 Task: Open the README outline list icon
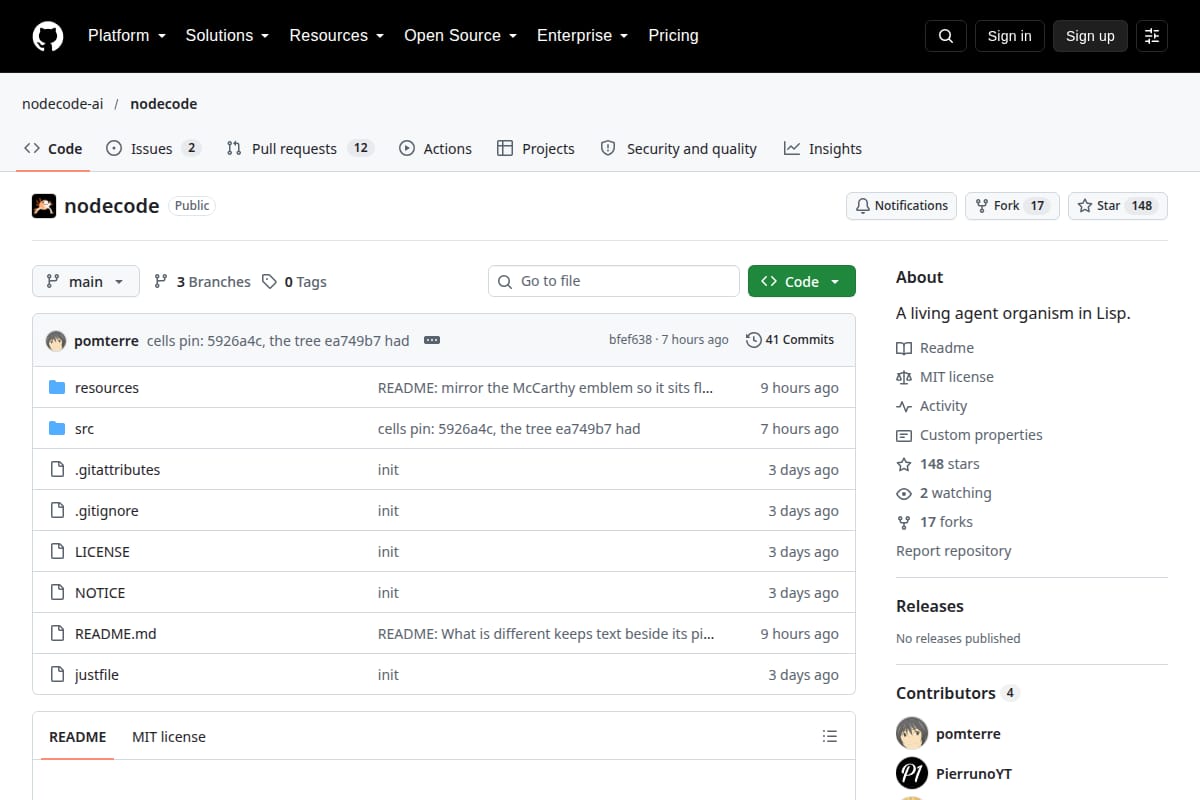[829, 736]
